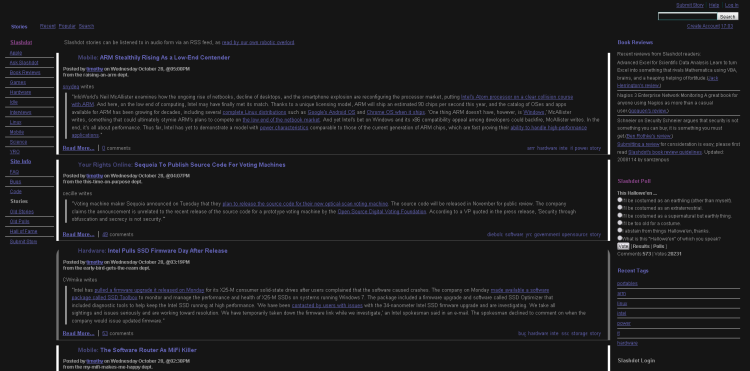Screen dimensions: 750x371
Task: Pick the 'costumed as an earthling' radio button
Action: click(x=620, y=200)
